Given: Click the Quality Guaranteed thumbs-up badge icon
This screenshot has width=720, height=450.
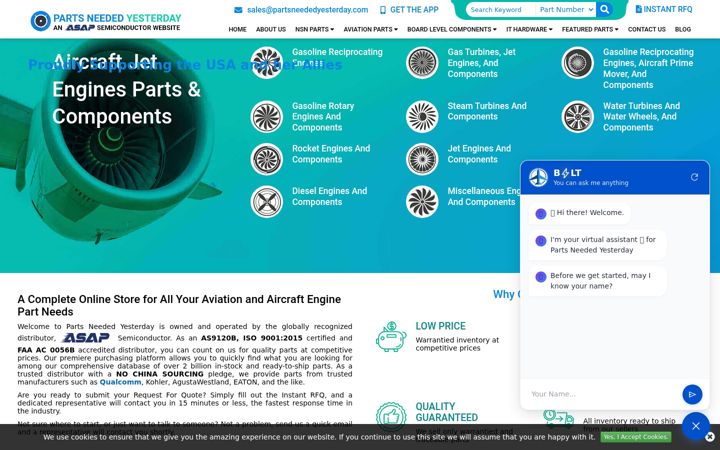Looking at the screenshot, I should click(x=391, y=417).
